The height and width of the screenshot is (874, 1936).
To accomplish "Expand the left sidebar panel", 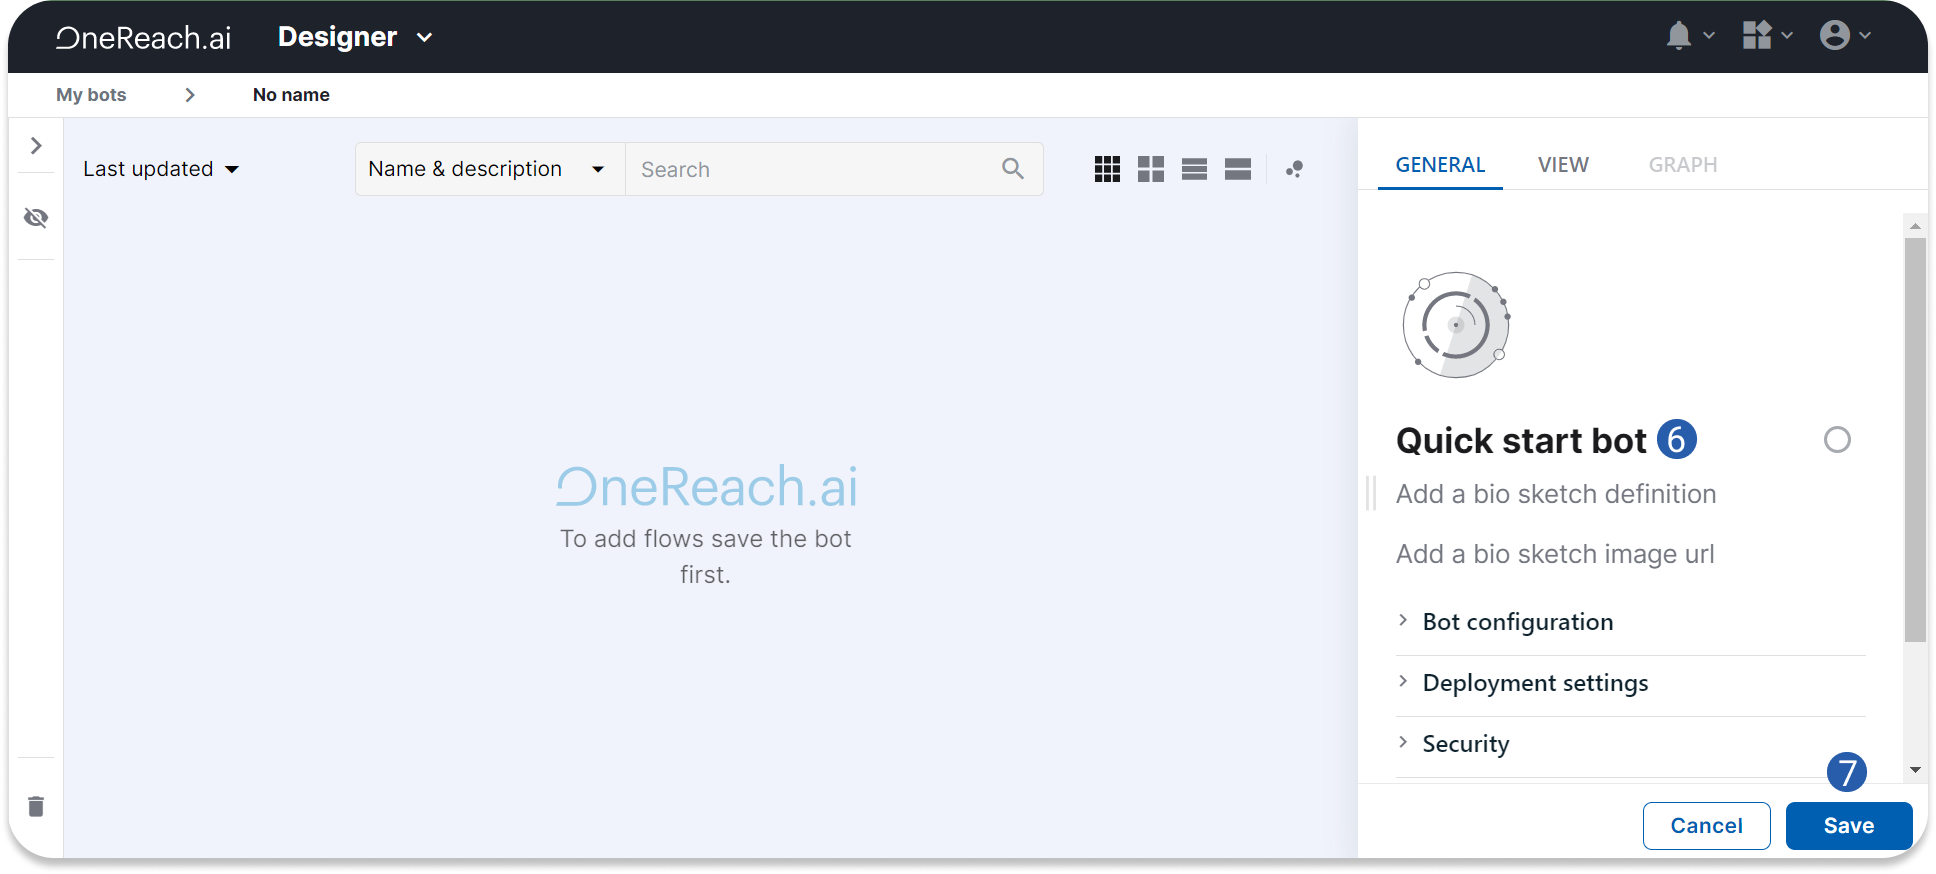I will (36, 146).
